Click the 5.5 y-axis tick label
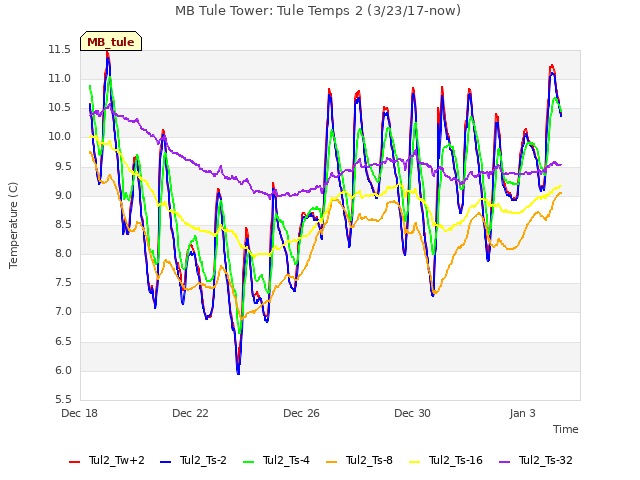 (x=63, y=400)
